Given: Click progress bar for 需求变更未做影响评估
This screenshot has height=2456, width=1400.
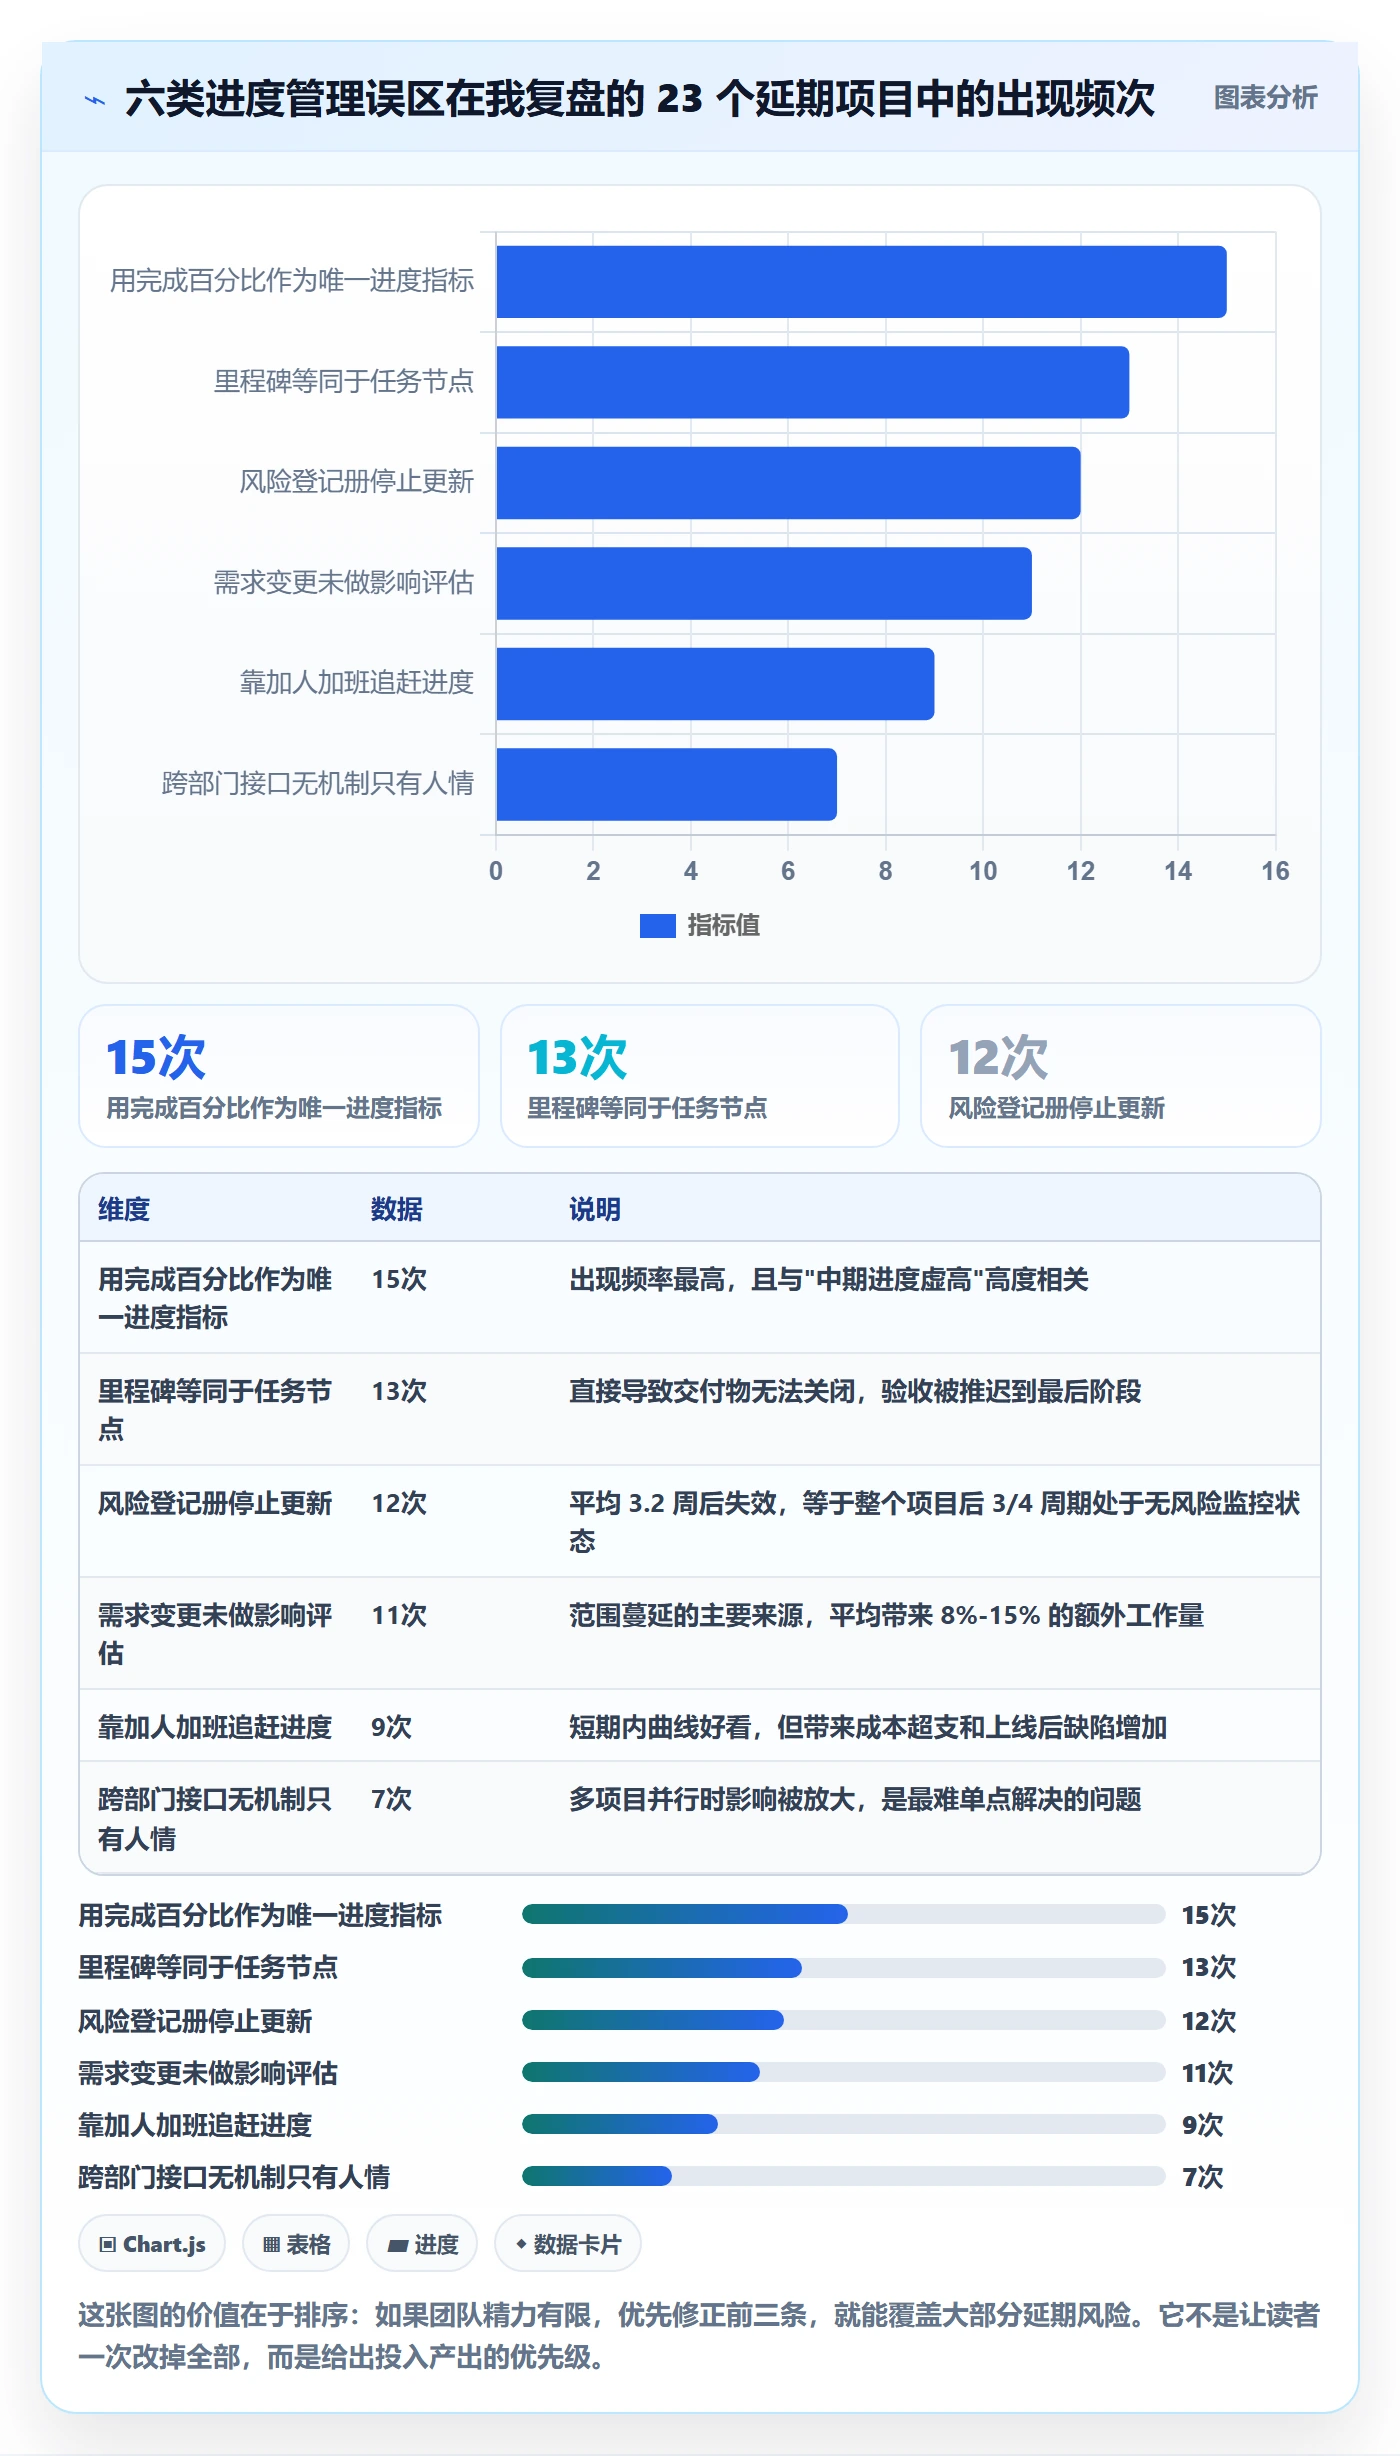Looking at the screenshot, I should coord(843,2072).
